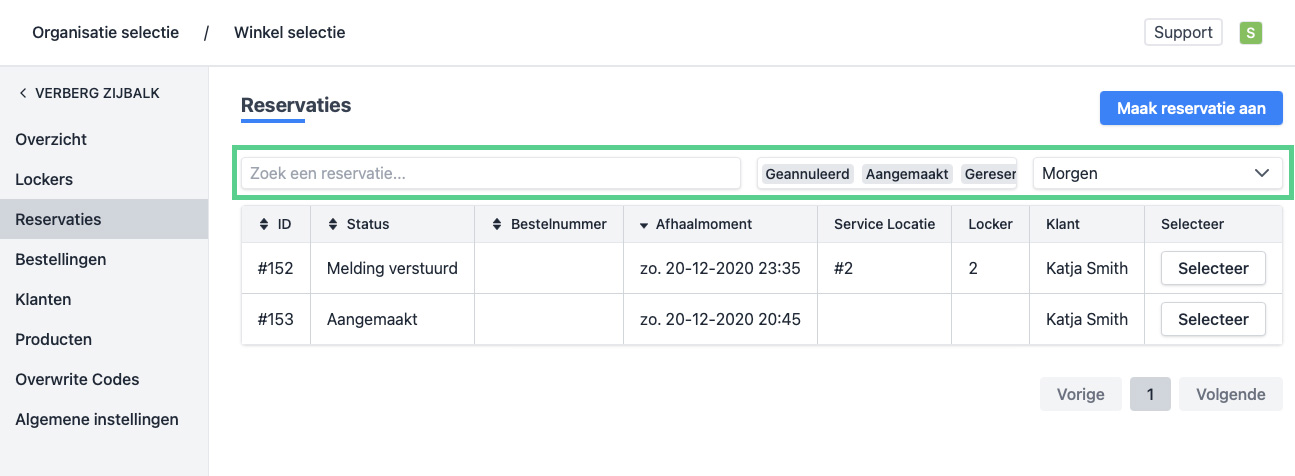Click the sort icon beside Status column
Image resolution: width=1295 pixels, height=476 pixels.
(333, 224)
